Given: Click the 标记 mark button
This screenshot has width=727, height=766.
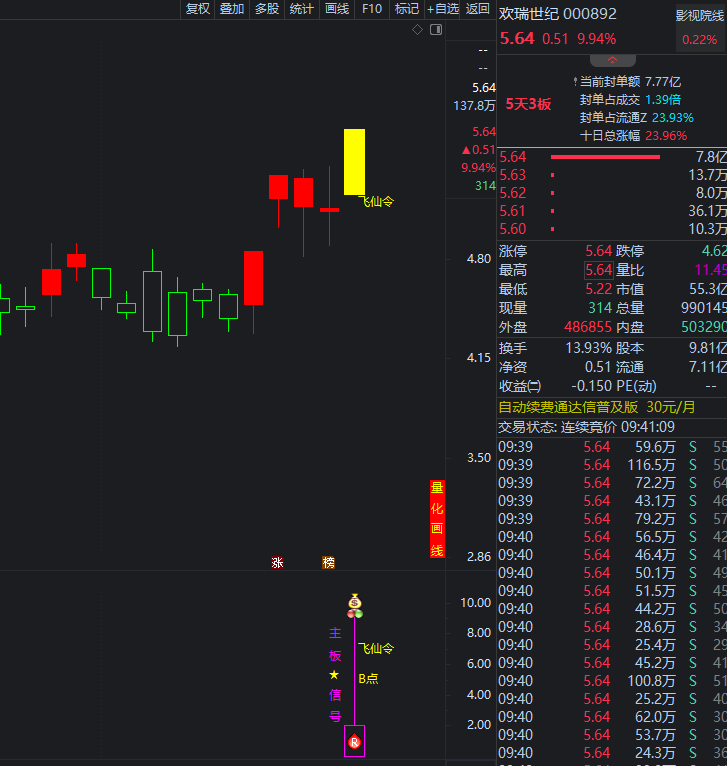Looking at the screenshot, I should click(406, 9).
